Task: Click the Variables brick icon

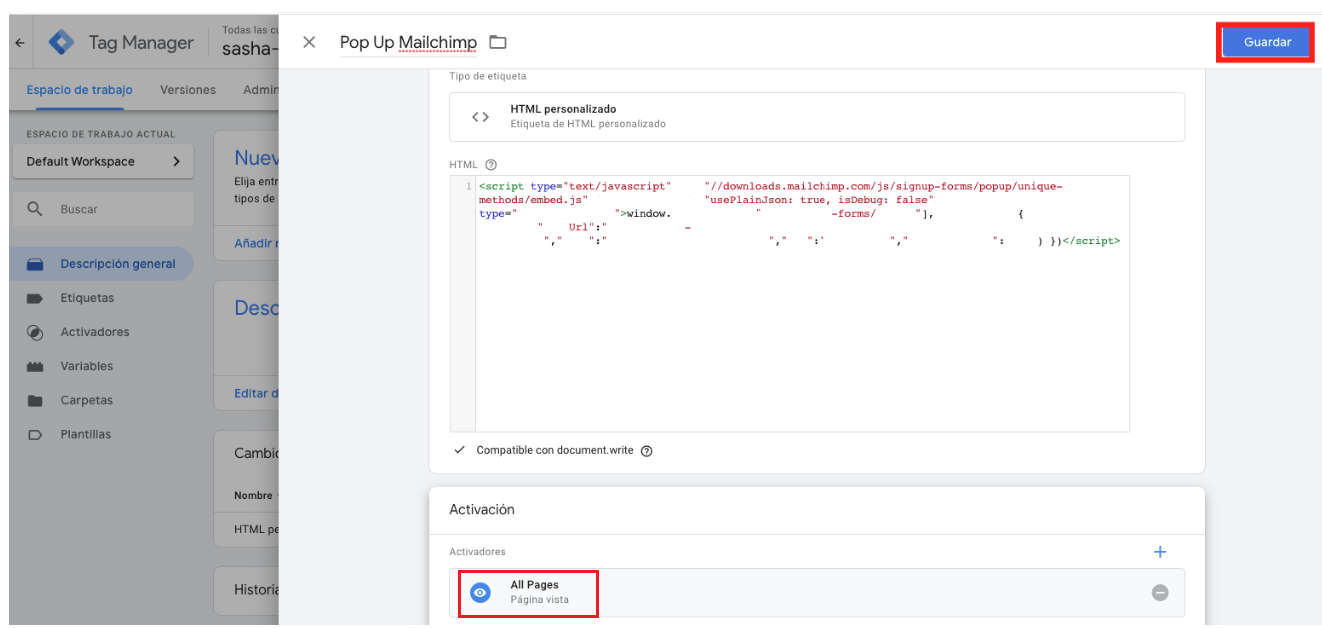Action: click(35, 367)
